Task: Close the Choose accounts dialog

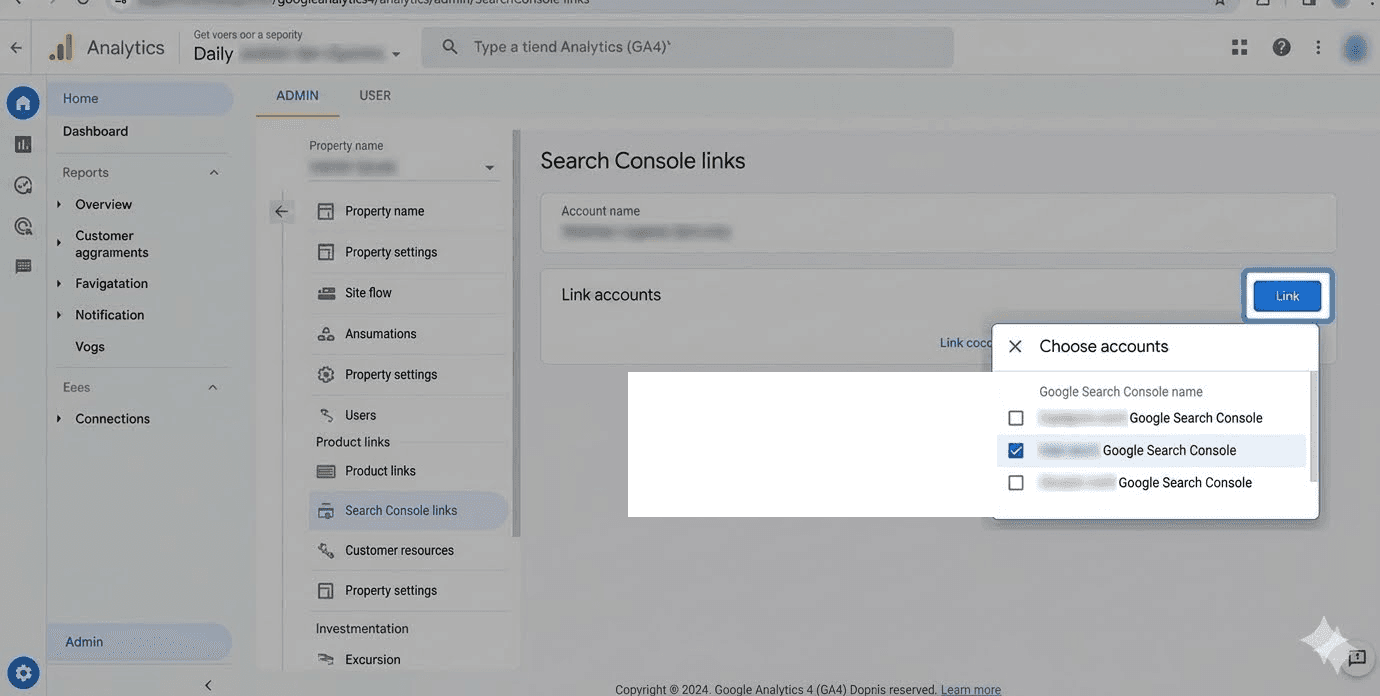Action: [x=1015, y=346]
